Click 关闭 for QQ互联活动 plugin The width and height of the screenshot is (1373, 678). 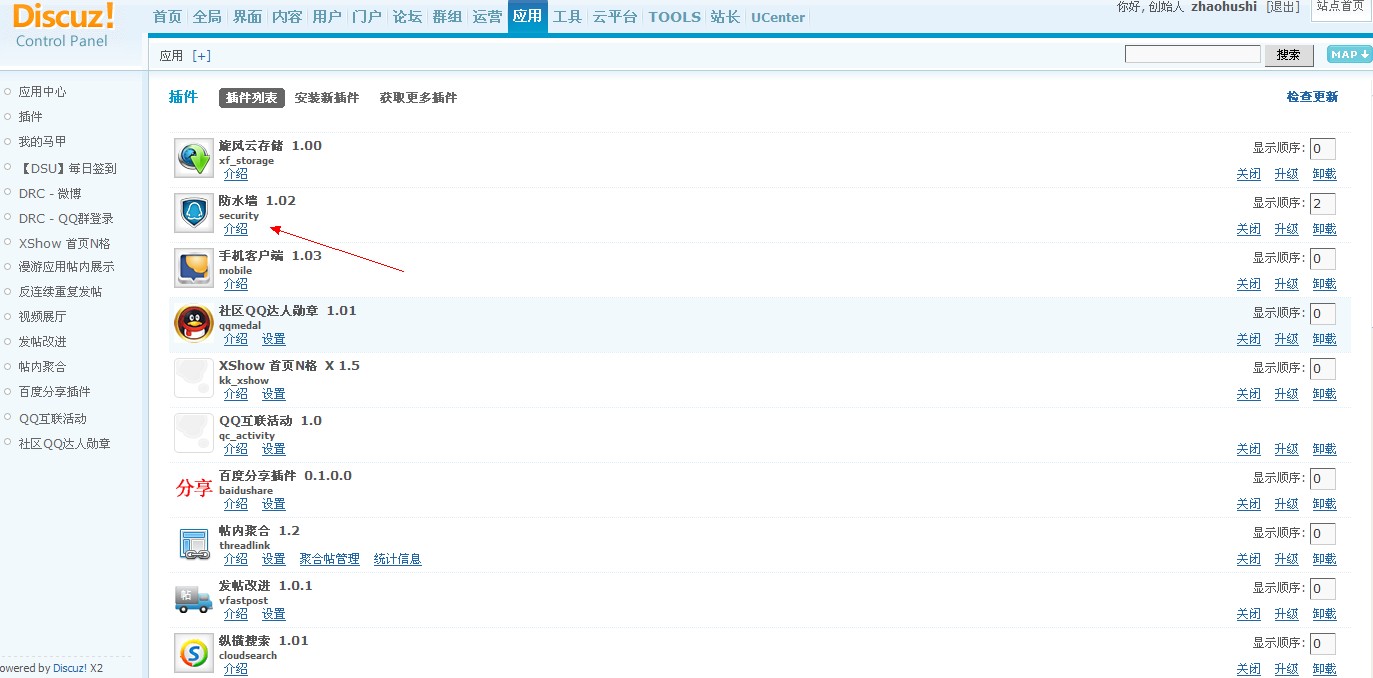tap(1249, 449)
